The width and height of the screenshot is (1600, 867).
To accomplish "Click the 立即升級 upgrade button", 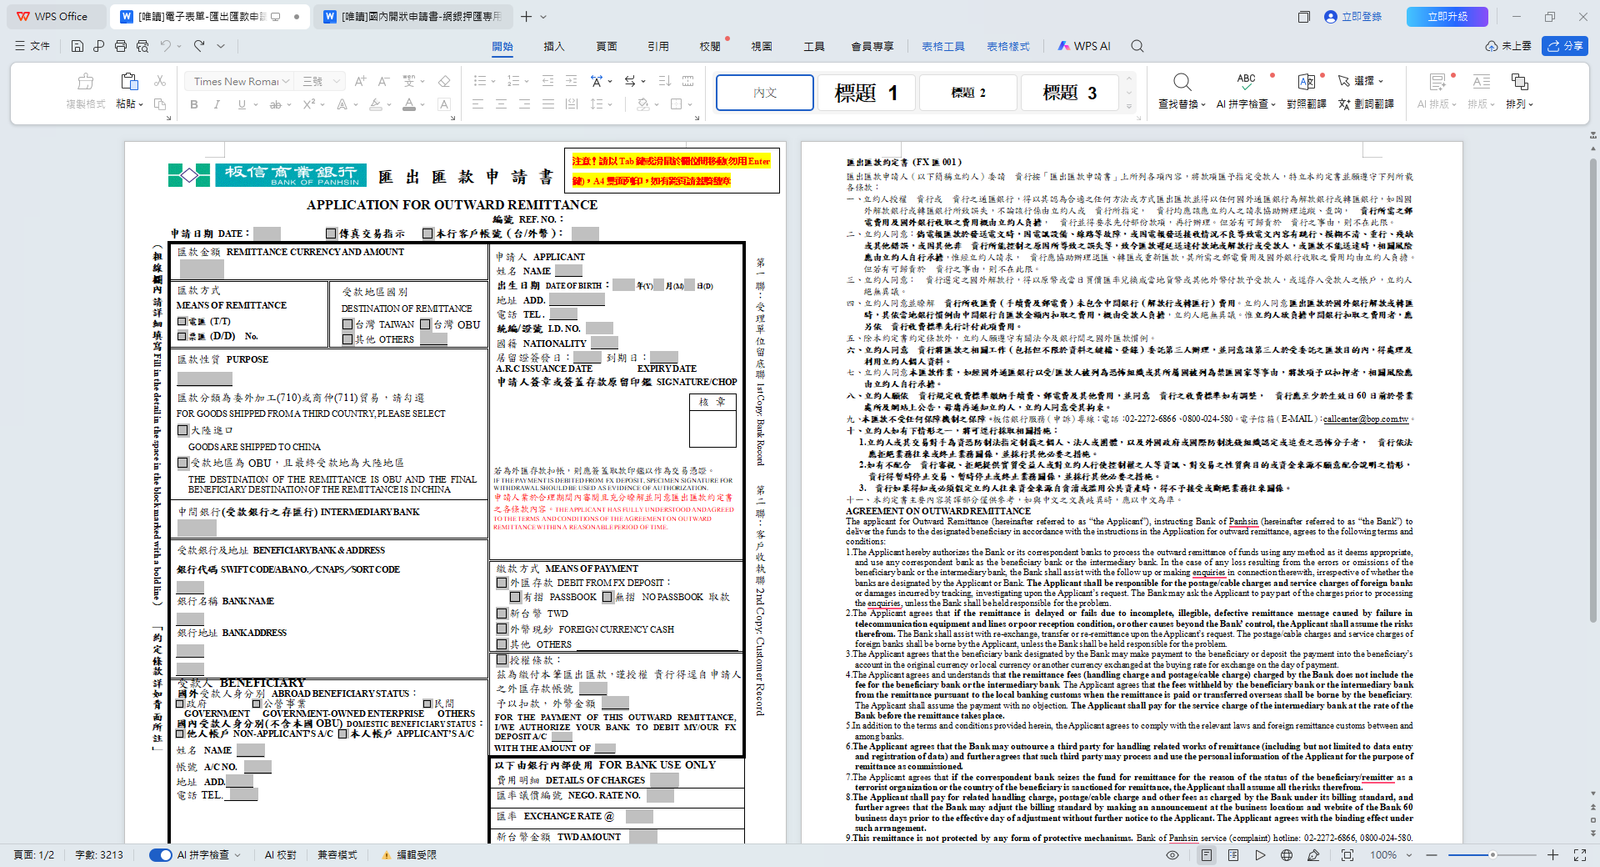I will click(1447, 16).
